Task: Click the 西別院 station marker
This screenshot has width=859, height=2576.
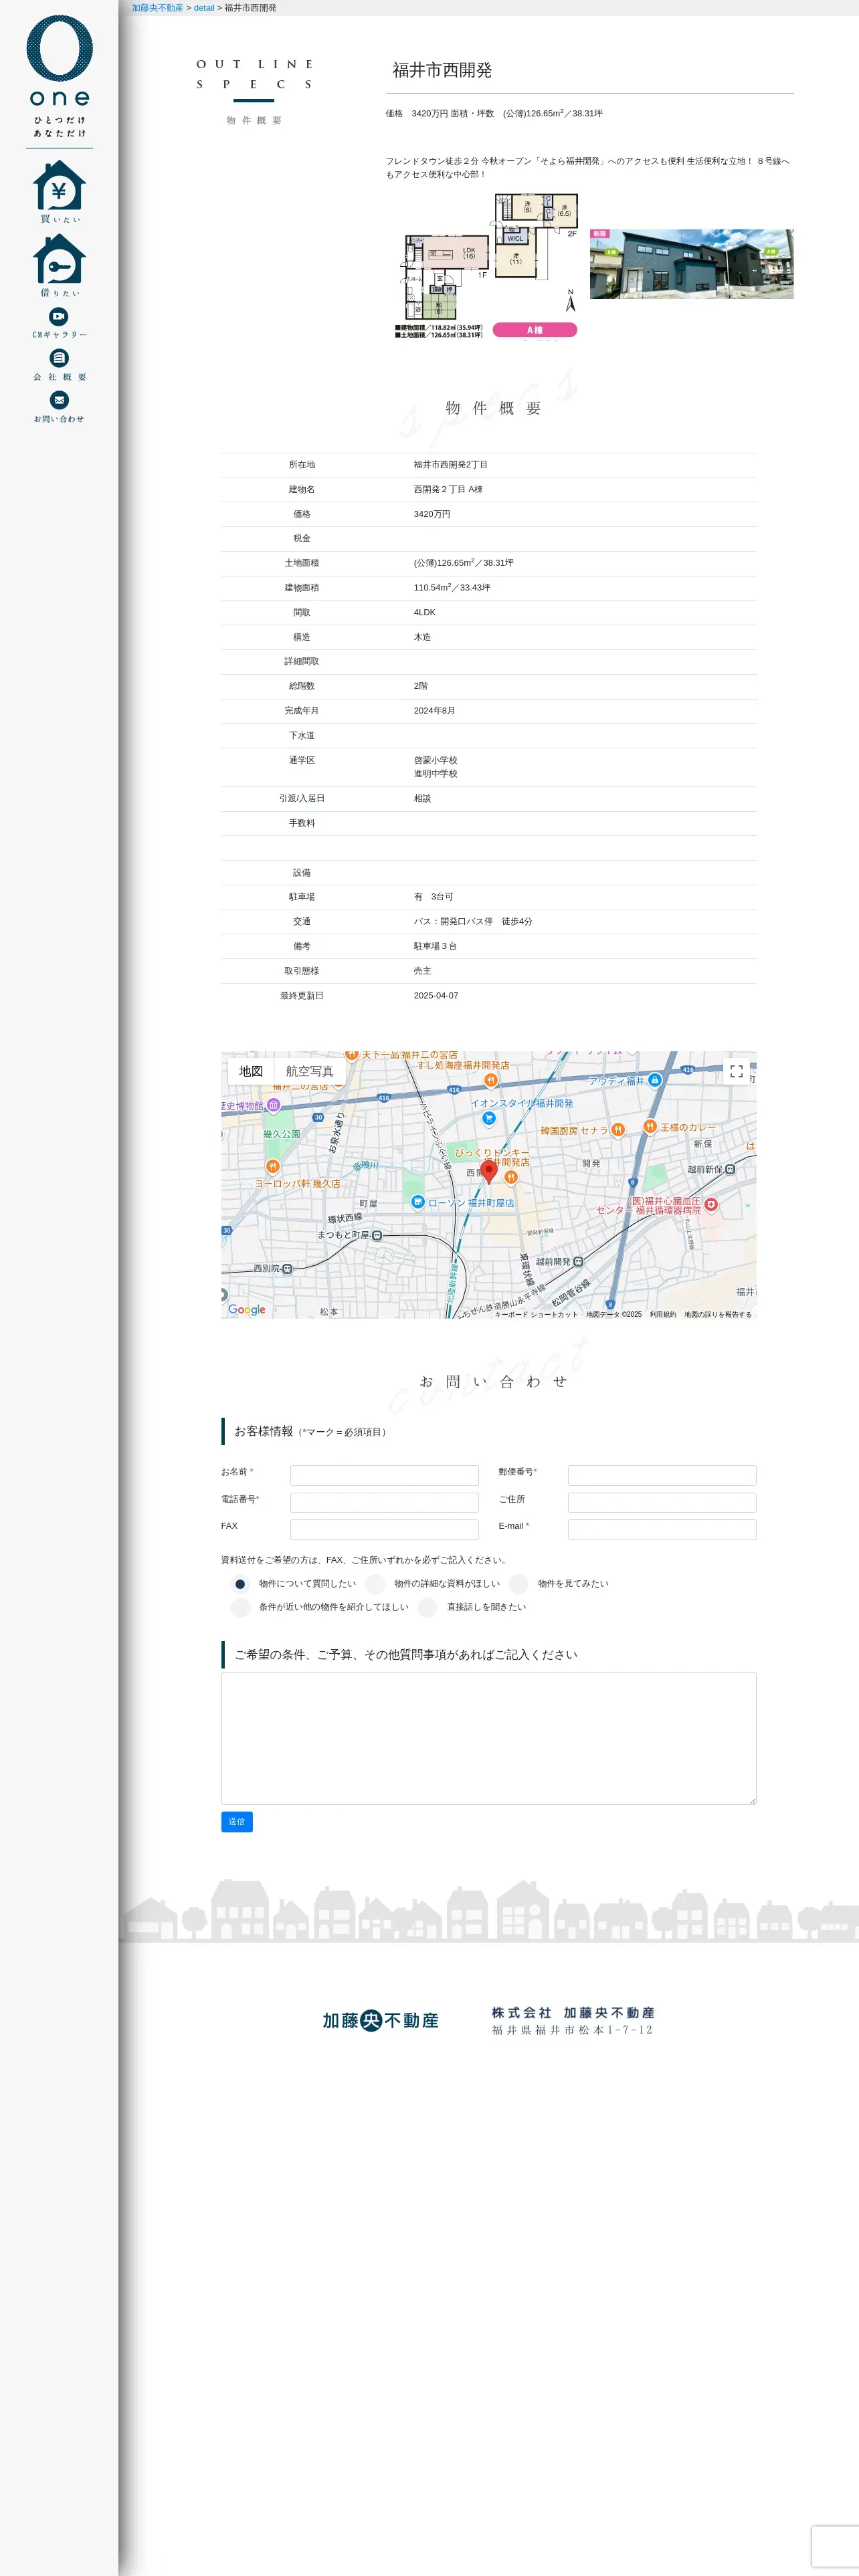Action: (287, 1269)
